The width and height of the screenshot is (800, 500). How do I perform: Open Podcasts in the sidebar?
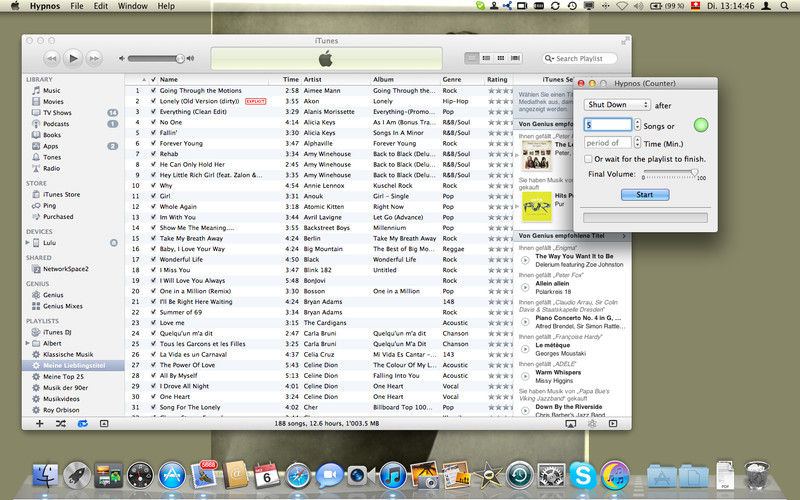pos(56,124)
